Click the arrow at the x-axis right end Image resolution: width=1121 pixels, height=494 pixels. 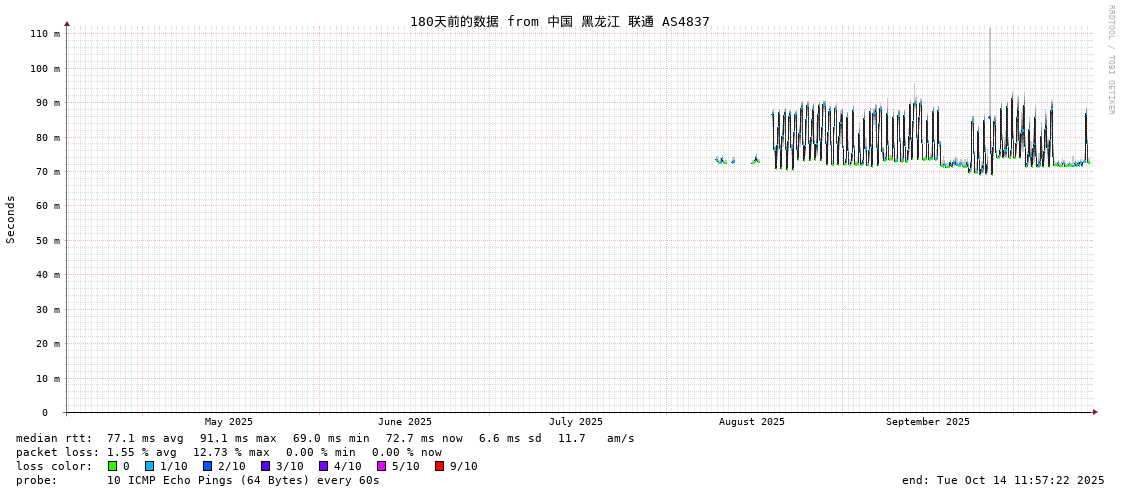coord(1095,412)
